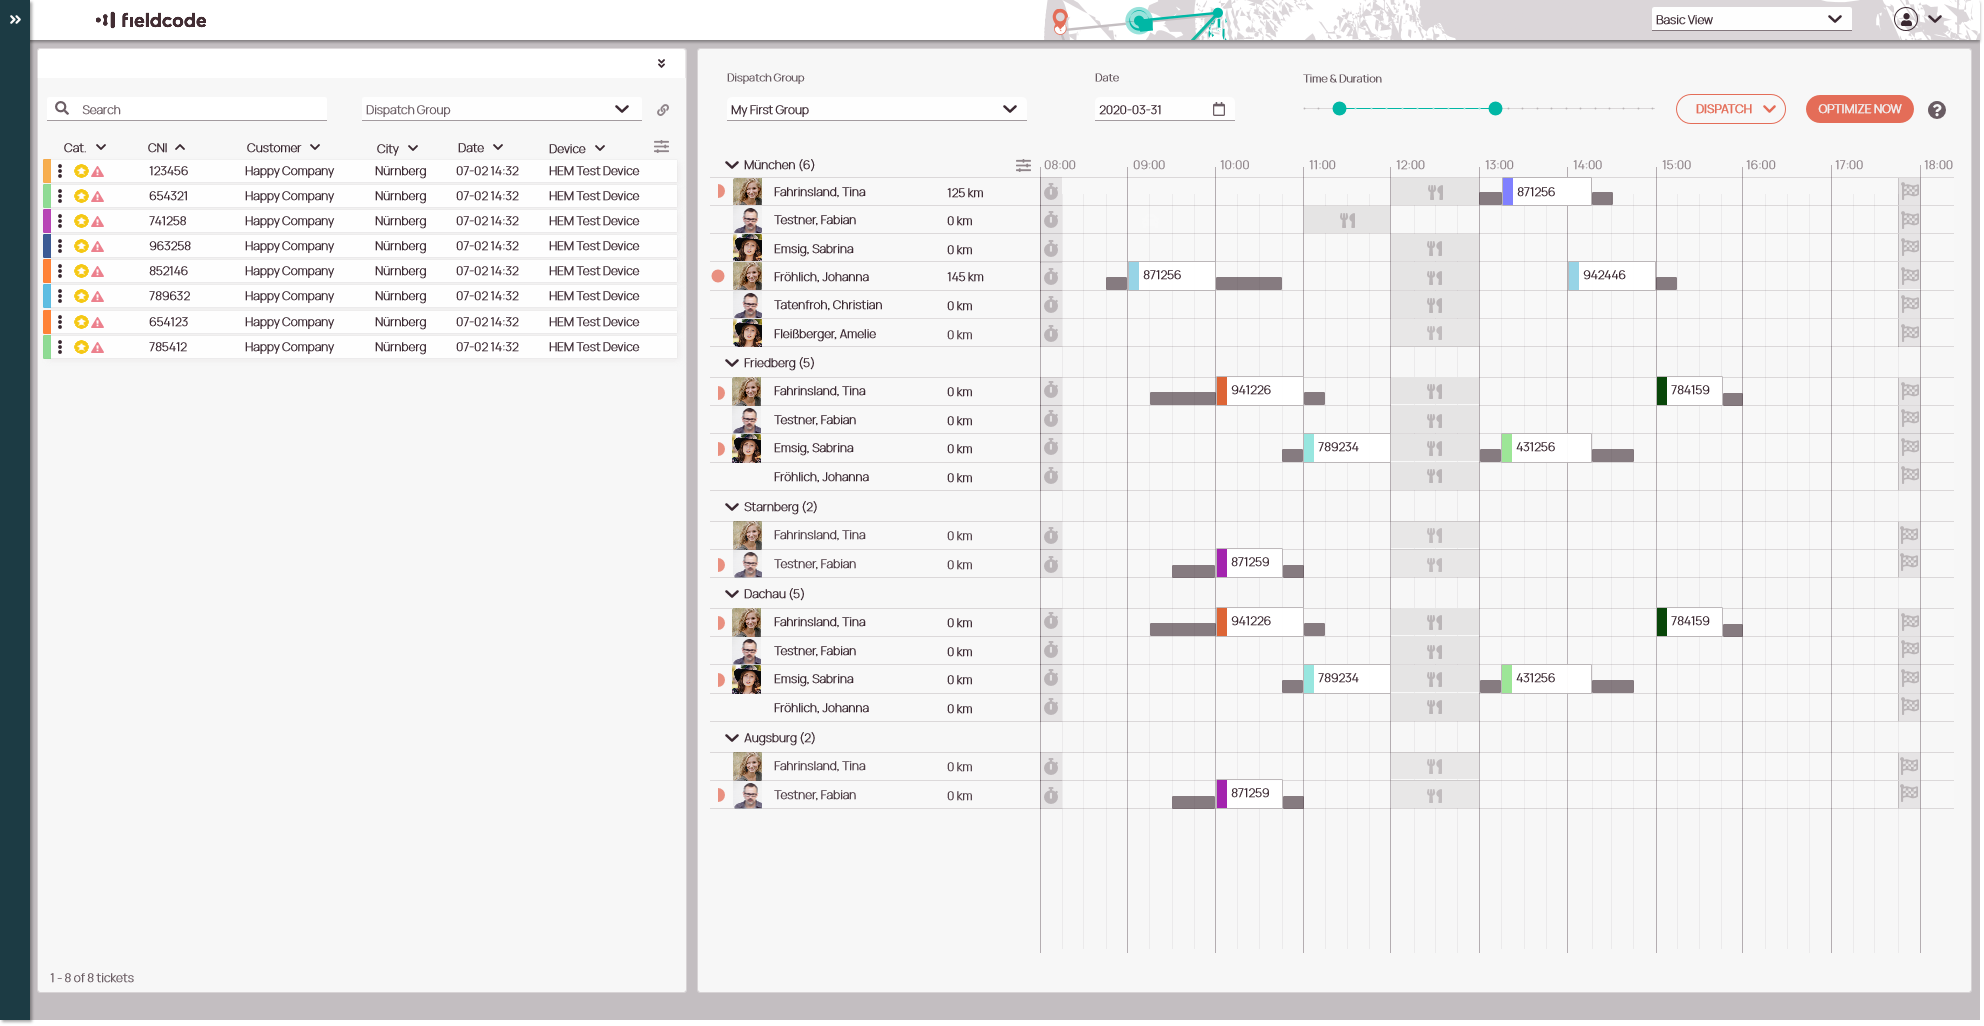Click timeline settings icon next to München
Screen dimensions: 1984x1026
pos(1023,165)
